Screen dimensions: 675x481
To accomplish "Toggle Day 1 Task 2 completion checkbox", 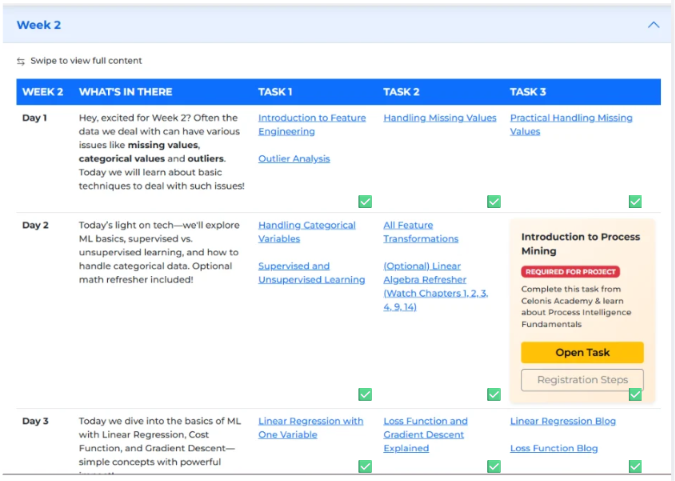I will [493, 201].
